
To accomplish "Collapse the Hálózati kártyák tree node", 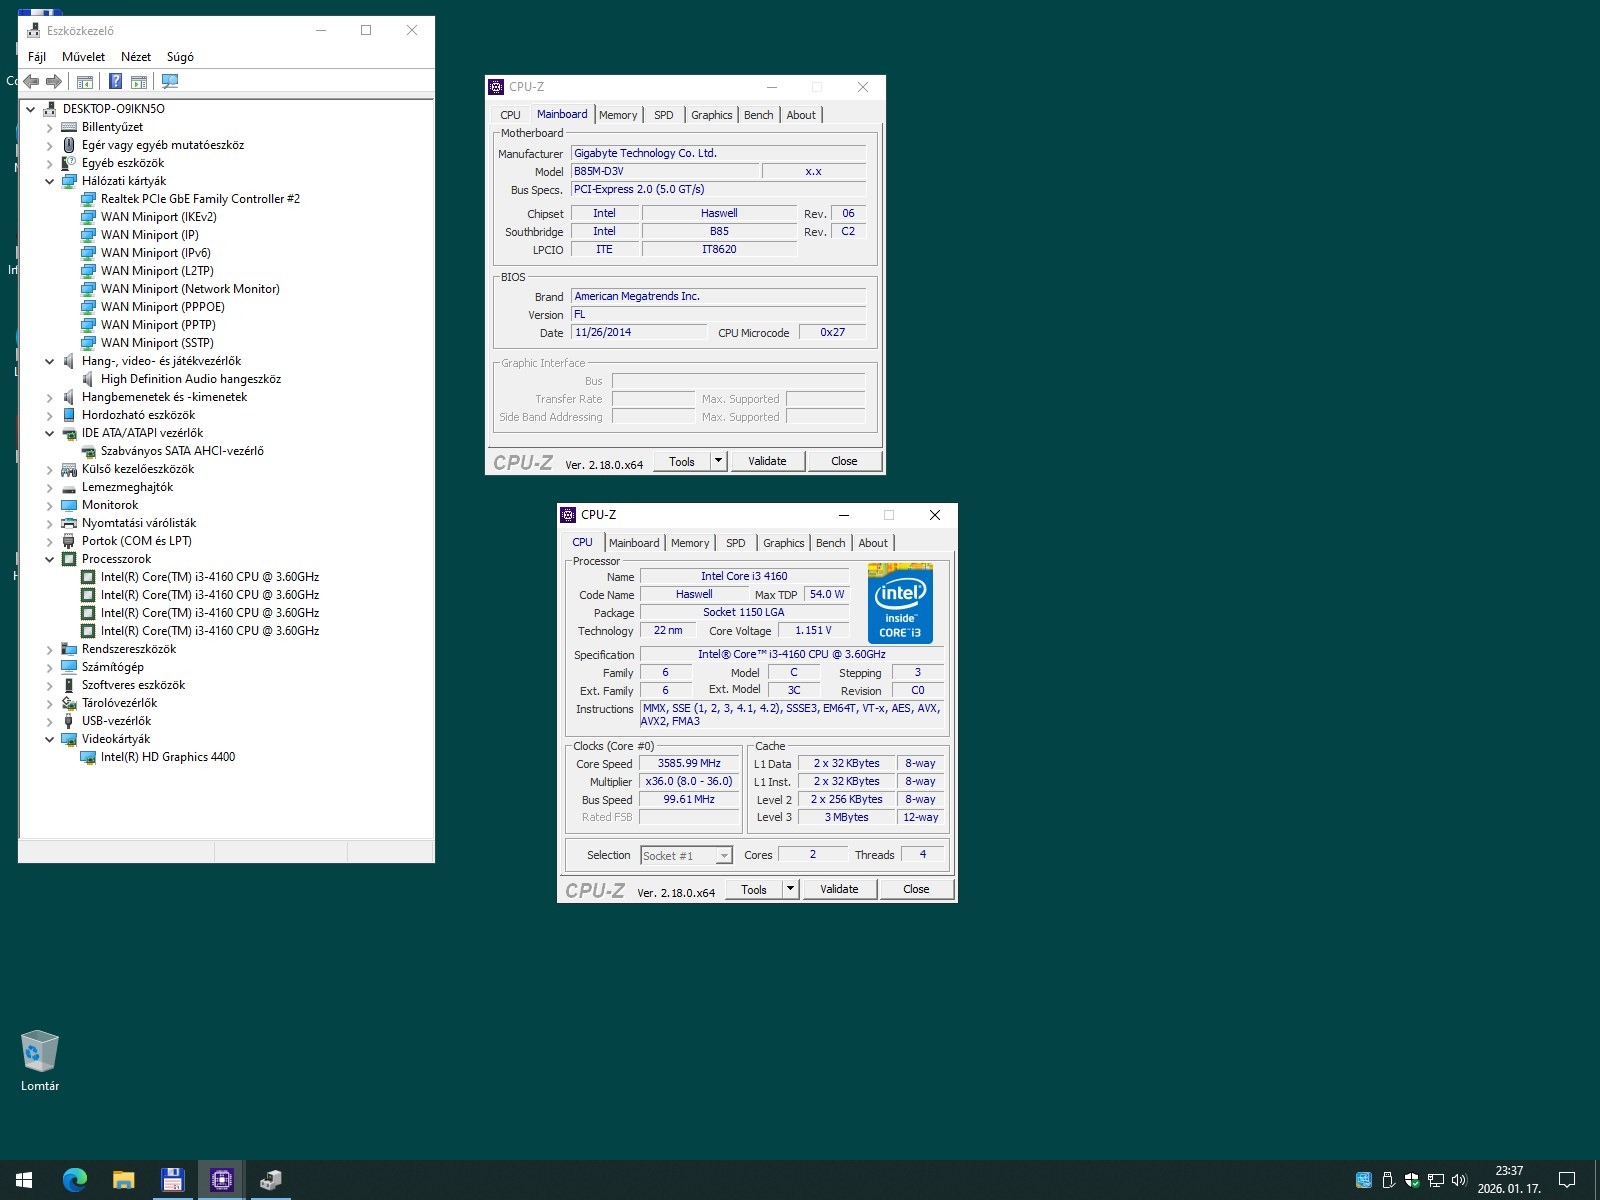I will point(49,182).
